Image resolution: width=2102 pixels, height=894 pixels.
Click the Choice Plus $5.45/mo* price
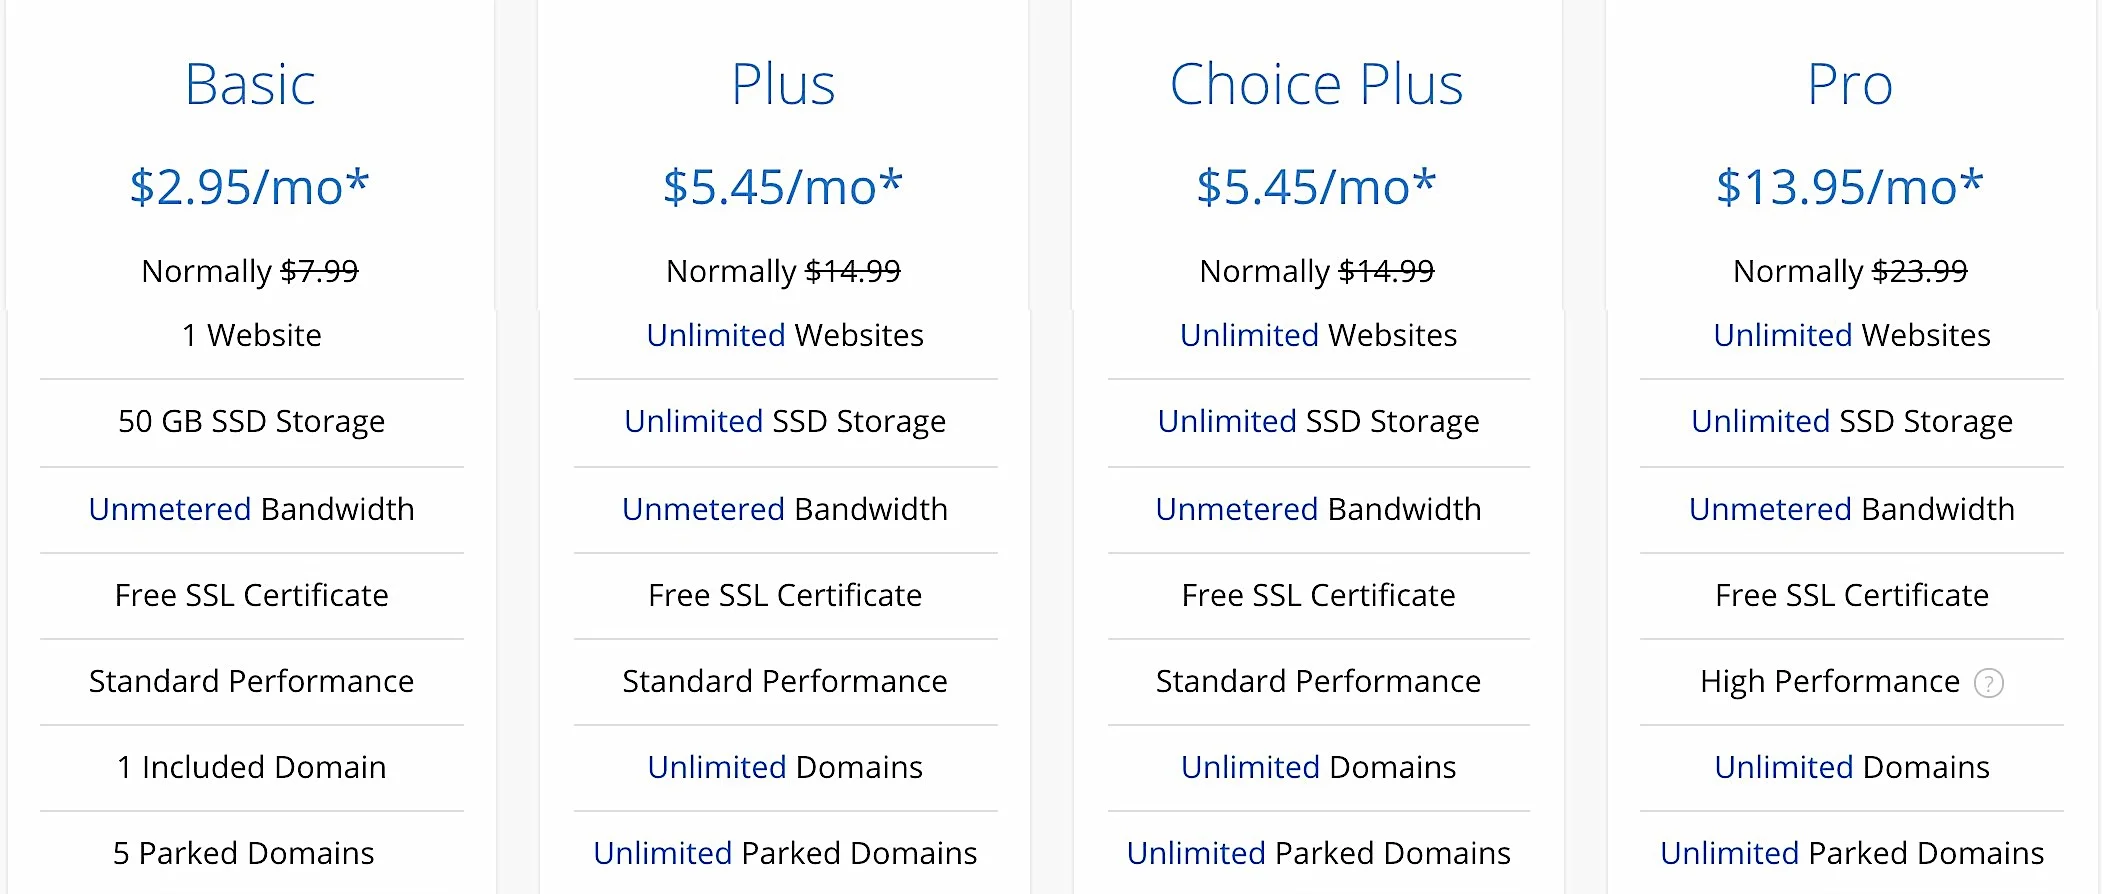[1316, 187]
